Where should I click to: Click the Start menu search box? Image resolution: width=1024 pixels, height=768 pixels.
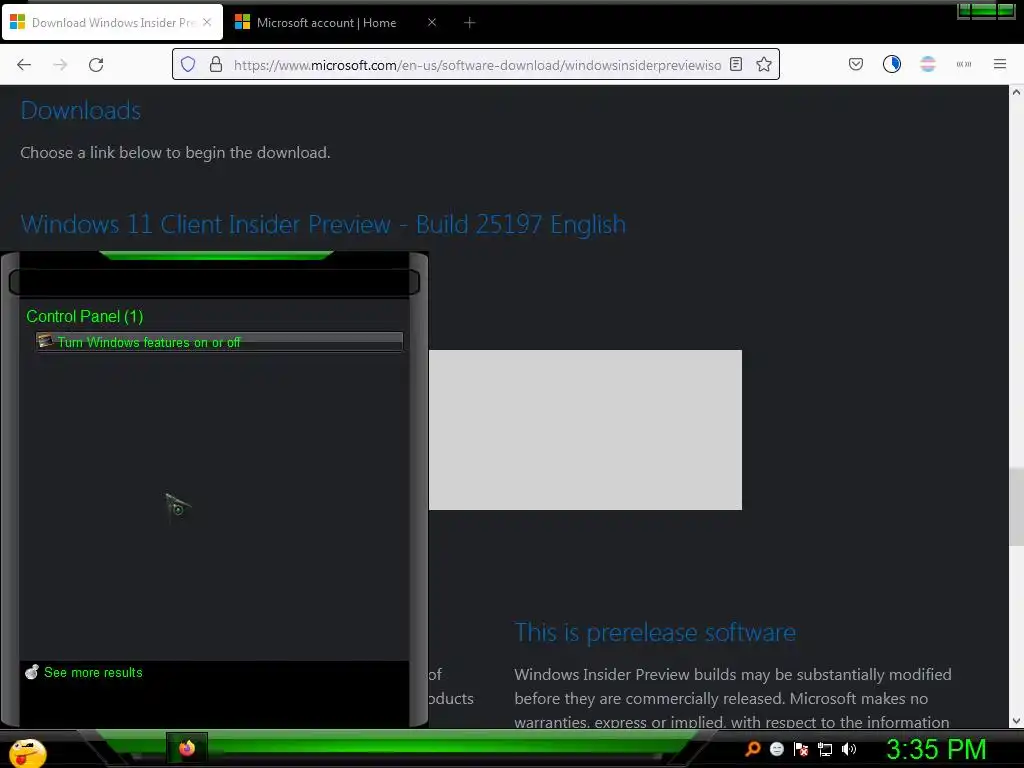[214, 283]
